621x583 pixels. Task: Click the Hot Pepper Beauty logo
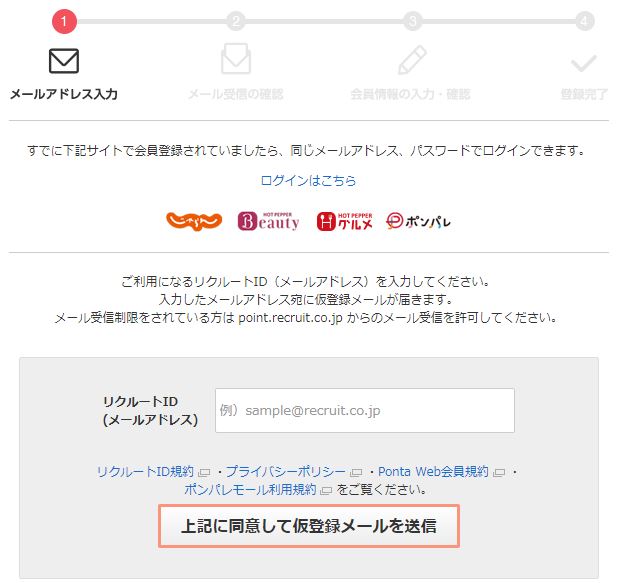click(269, 221)
